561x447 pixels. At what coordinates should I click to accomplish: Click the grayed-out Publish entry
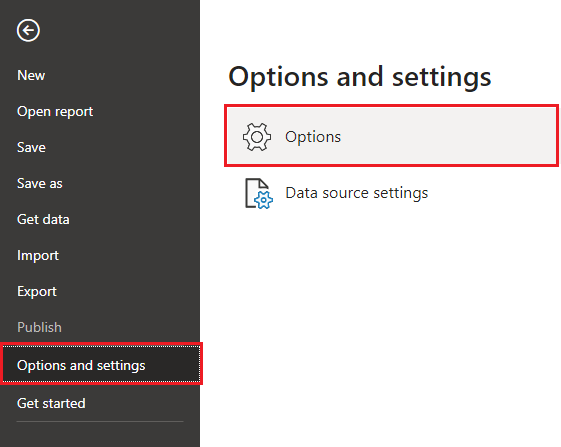(x=39, y=327)
